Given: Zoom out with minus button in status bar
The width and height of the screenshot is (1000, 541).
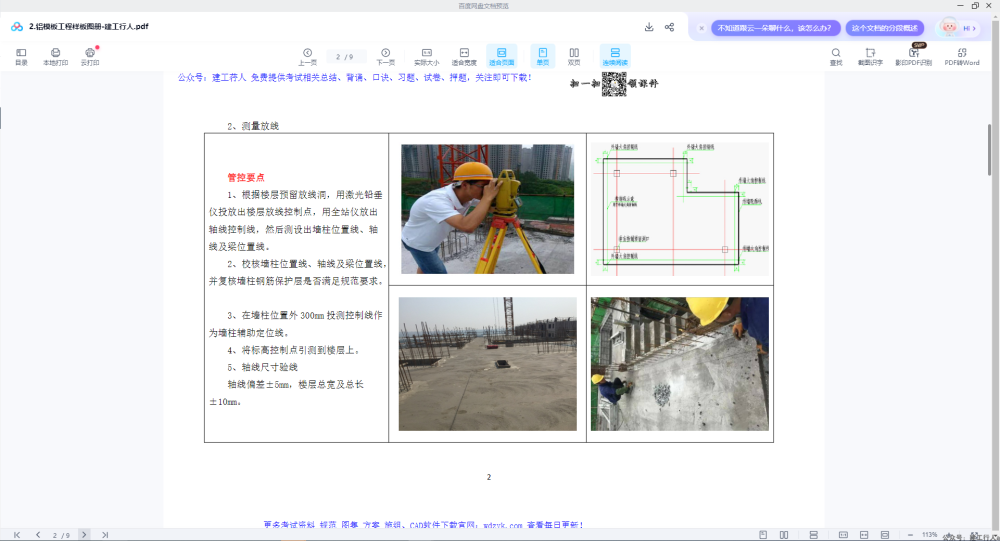Looking at the screenshot, I should point(910,535).
